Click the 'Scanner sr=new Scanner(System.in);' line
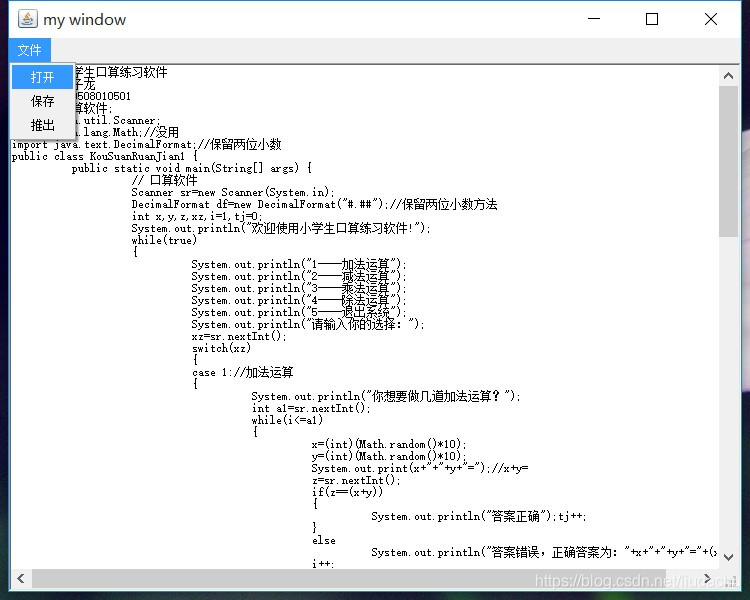 [x=233, y=192]
